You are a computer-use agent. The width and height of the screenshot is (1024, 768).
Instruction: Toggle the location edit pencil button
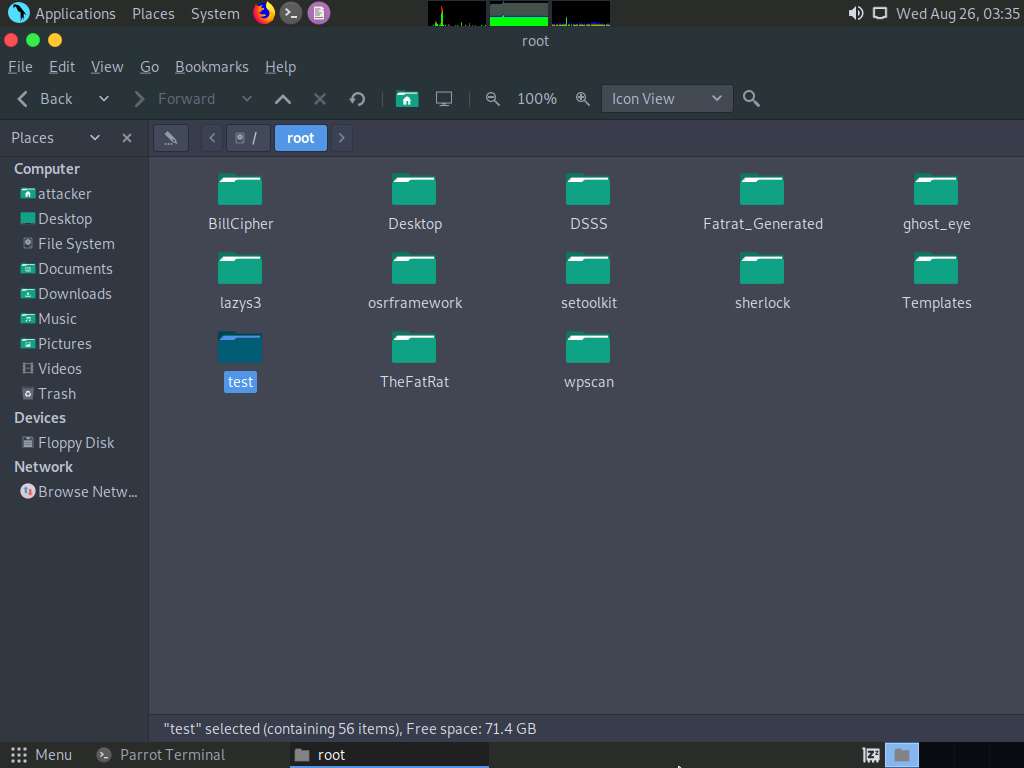click(x=171, y=138)
